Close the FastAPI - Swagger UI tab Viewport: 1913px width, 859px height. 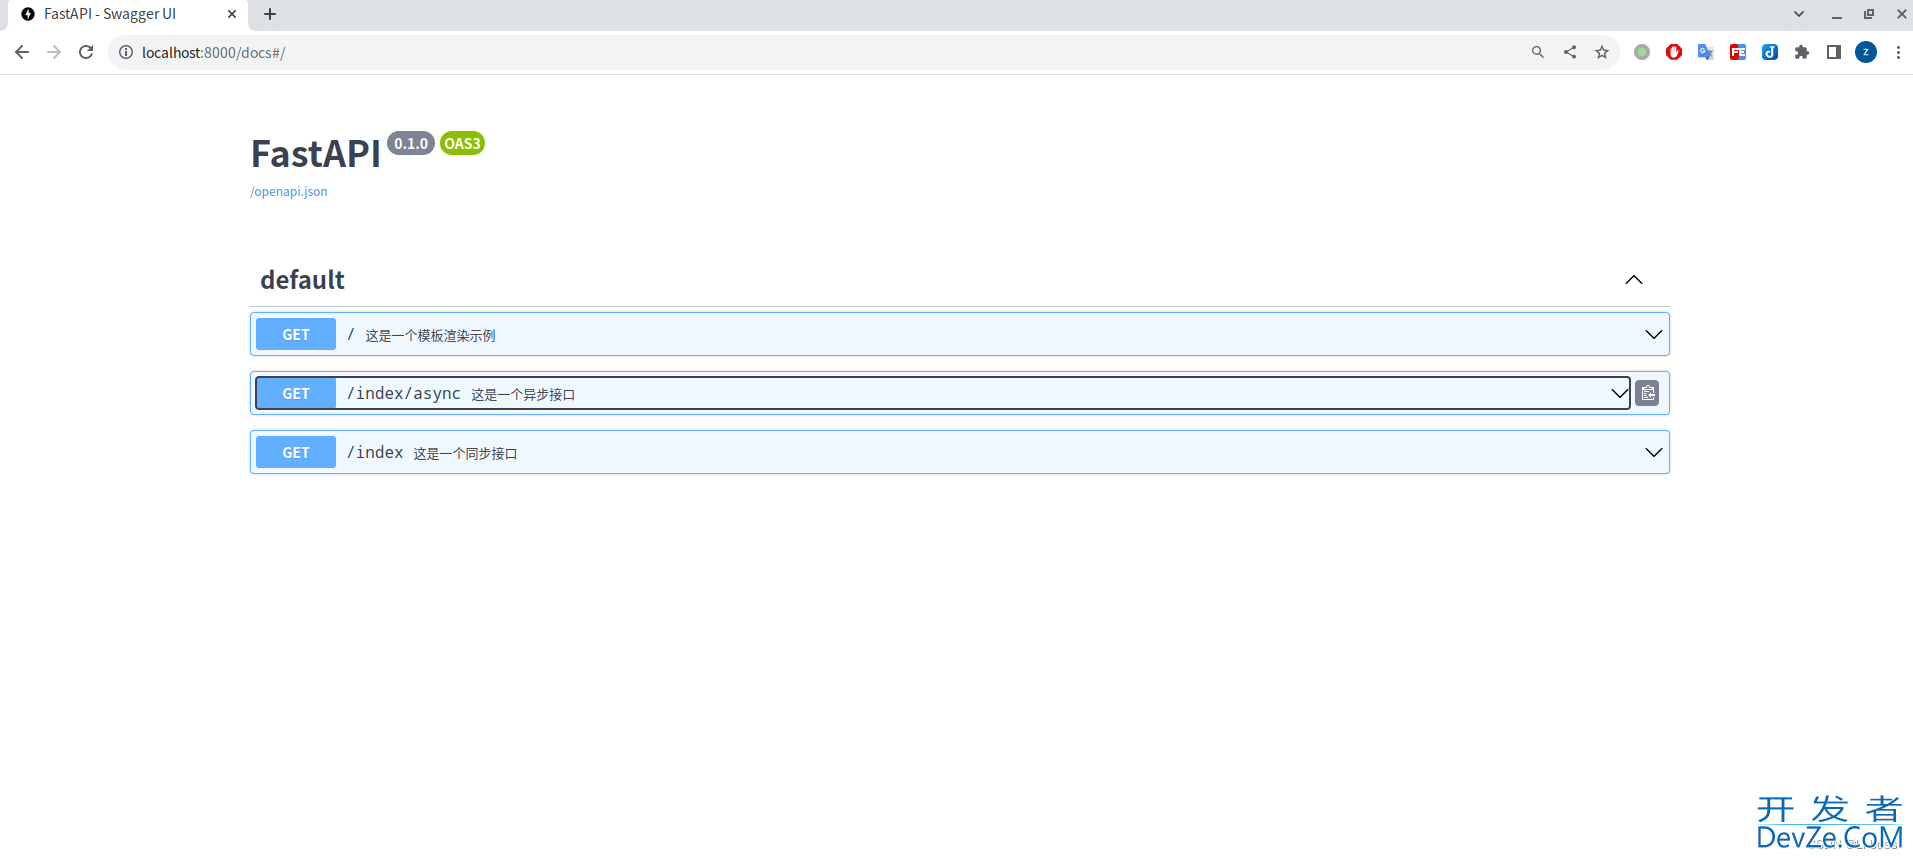(232, 14)
